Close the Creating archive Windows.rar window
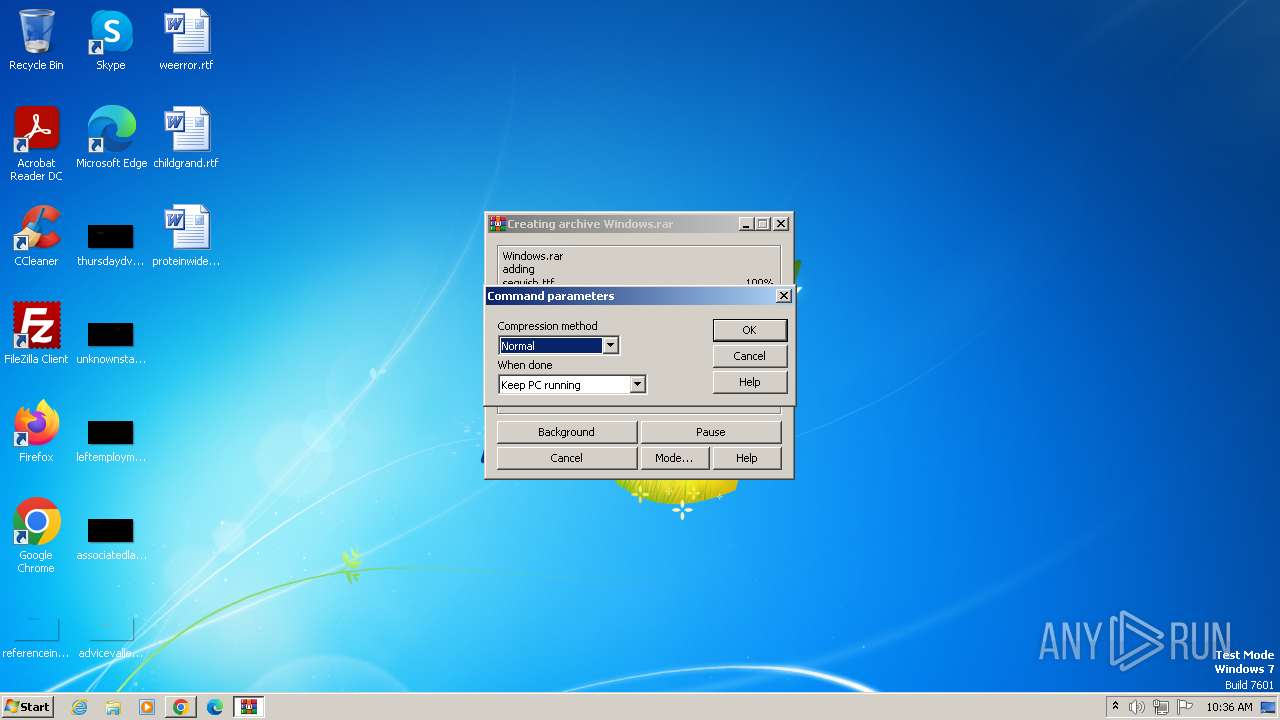Image resolution: width=1280 pixels, height=720 pixels. [x=781, y=224]
